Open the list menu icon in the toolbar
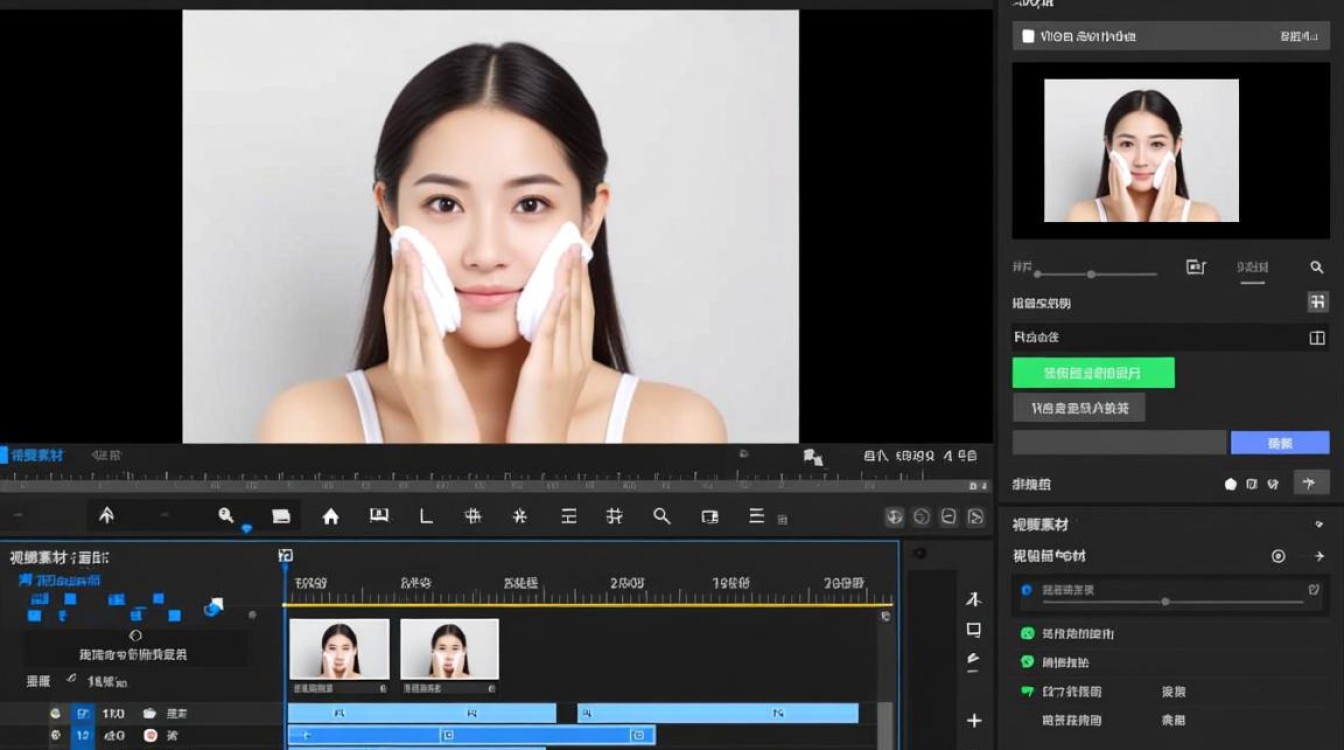1344x750 pixels. coord(756,516)
